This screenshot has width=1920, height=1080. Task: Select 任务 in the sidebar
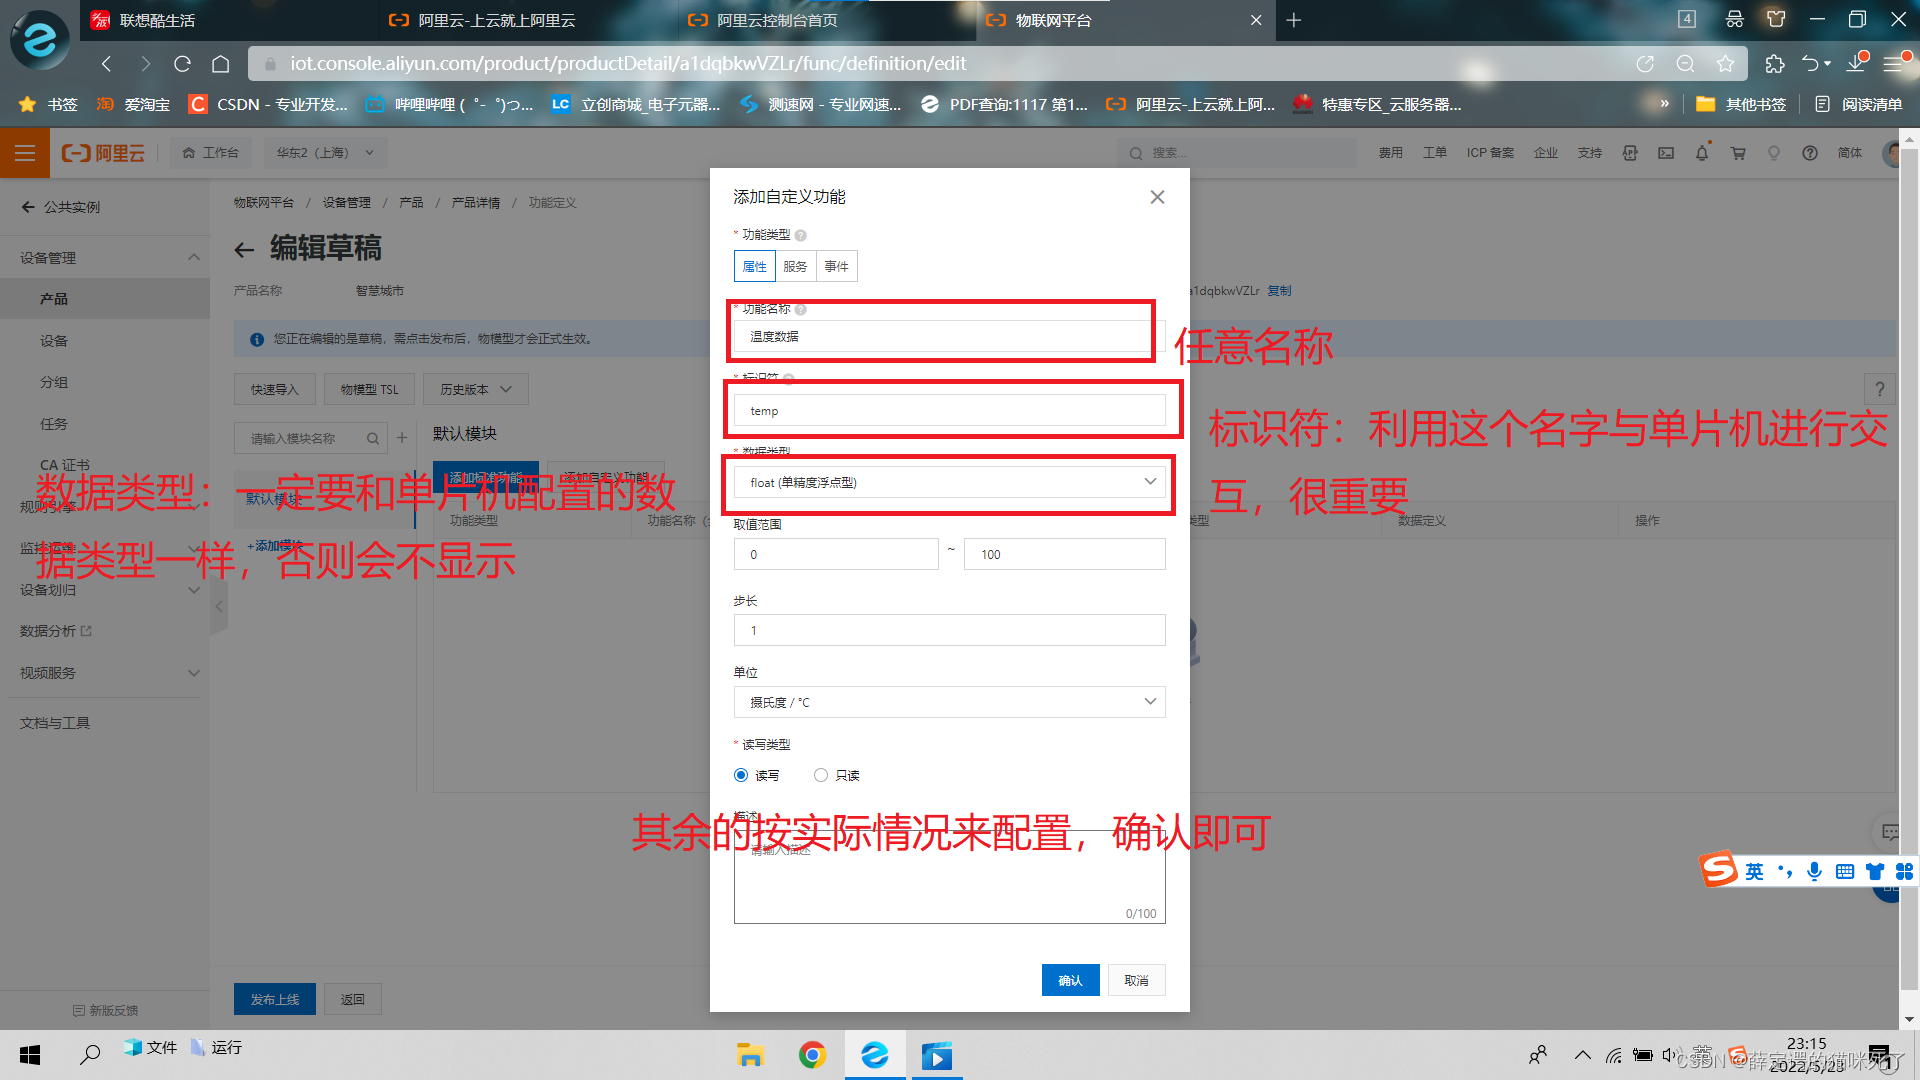coord(54,424)
